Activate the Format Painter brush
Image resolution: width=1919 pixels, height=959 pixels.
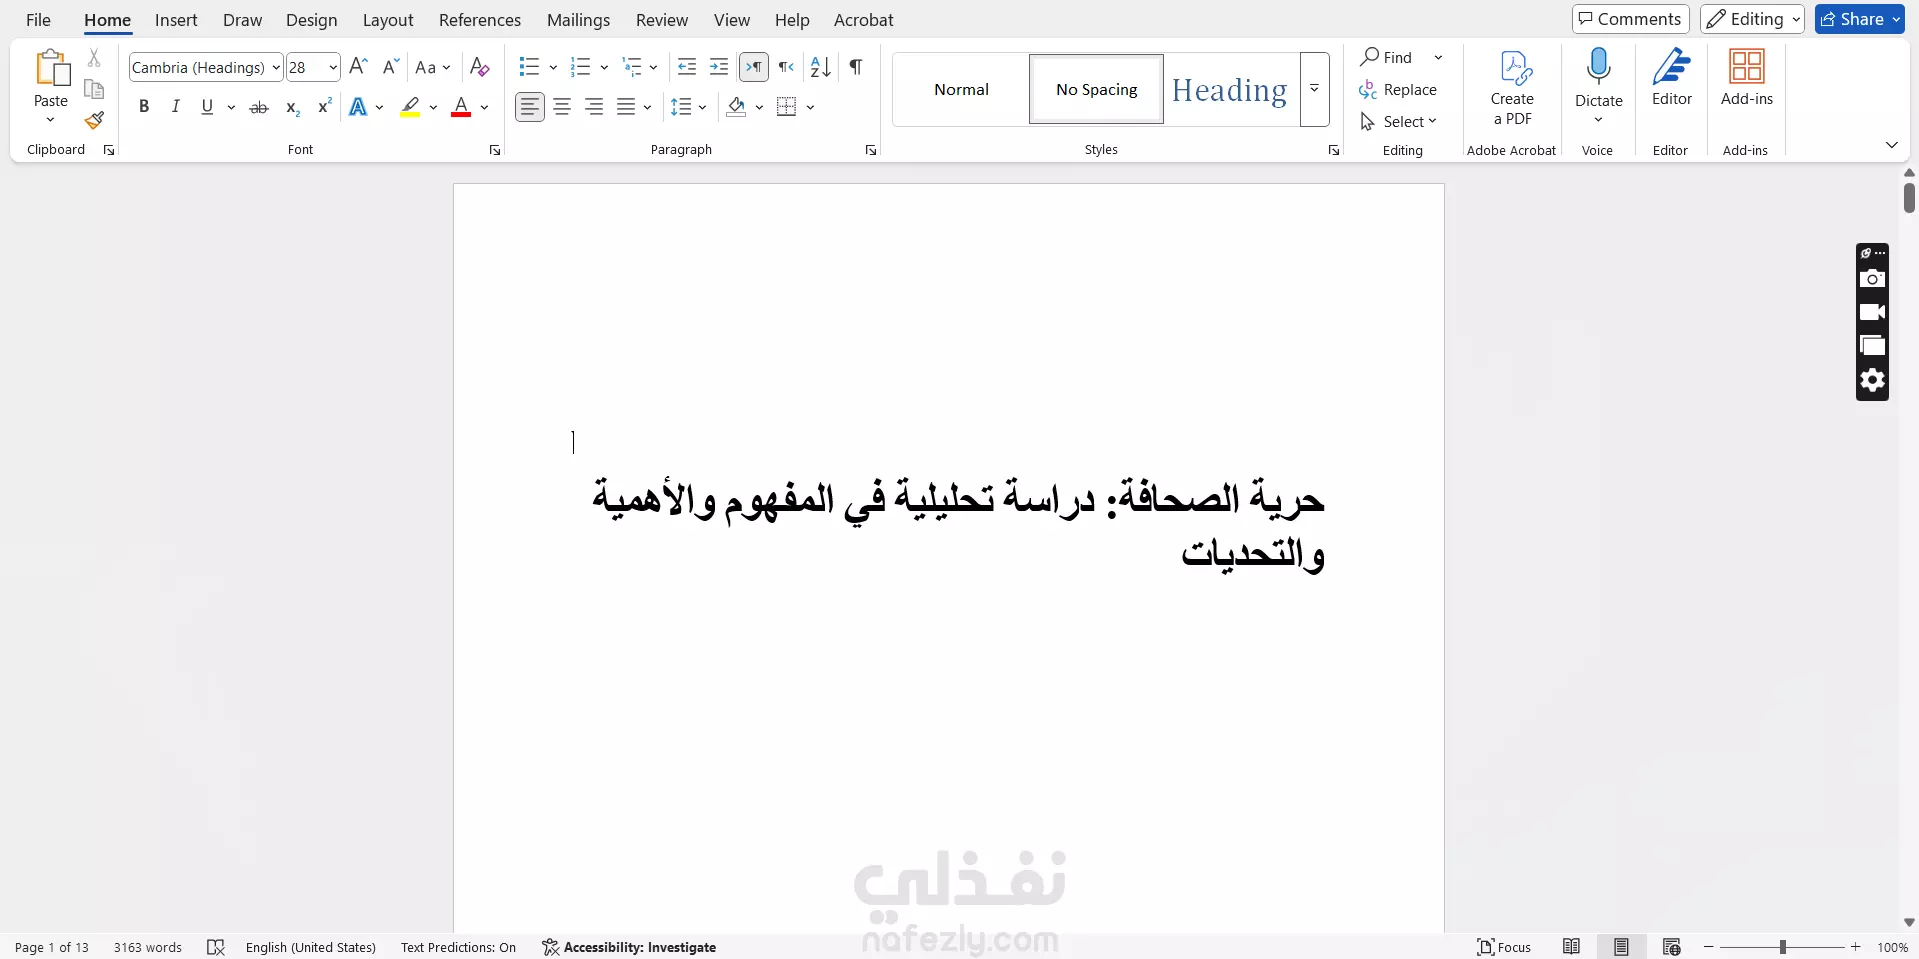tap(94, 120)
